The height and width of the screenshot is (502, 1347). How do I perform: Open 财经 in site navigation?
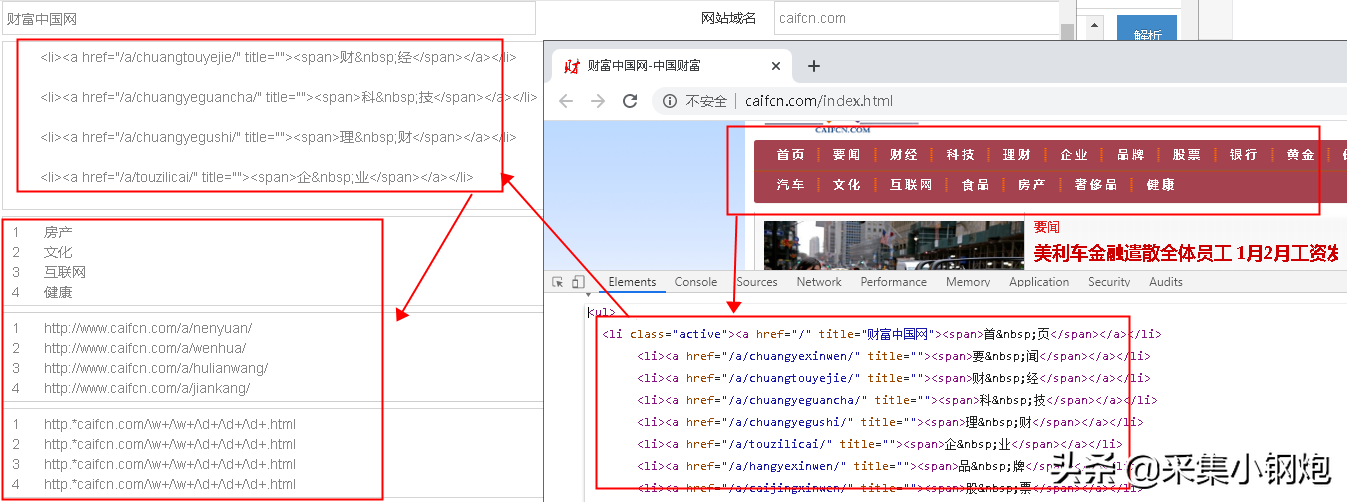(x=903, y=155)
